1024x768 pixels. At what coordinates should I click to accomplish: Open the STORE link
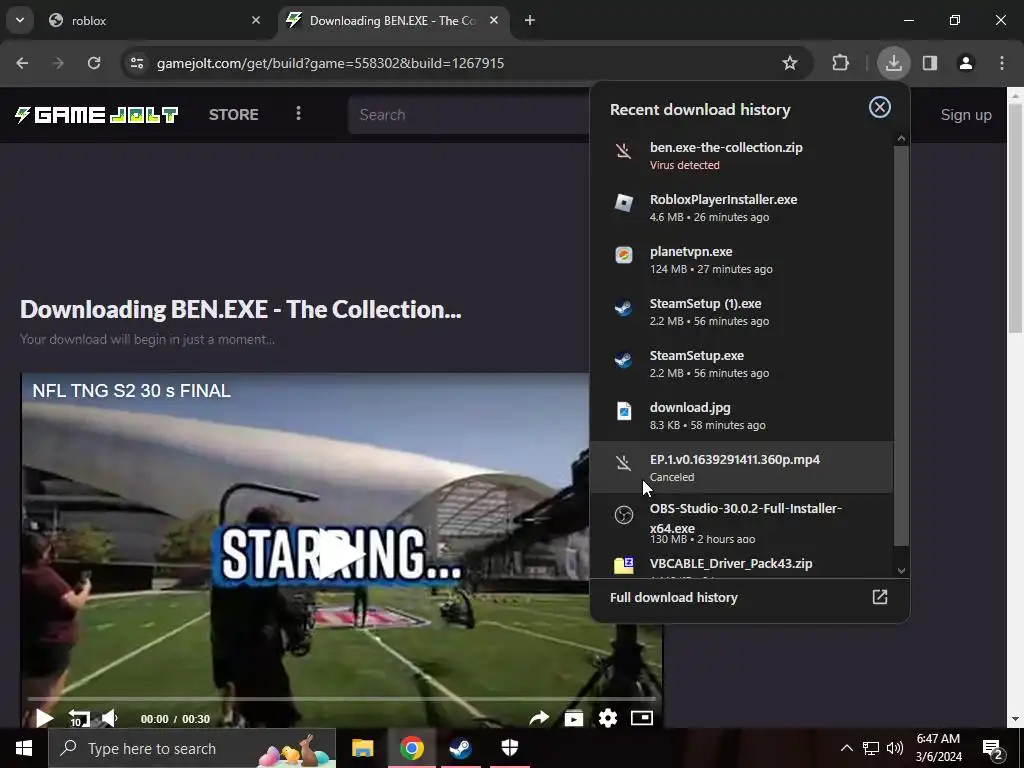pyautogui.click(x=234, y=115)
